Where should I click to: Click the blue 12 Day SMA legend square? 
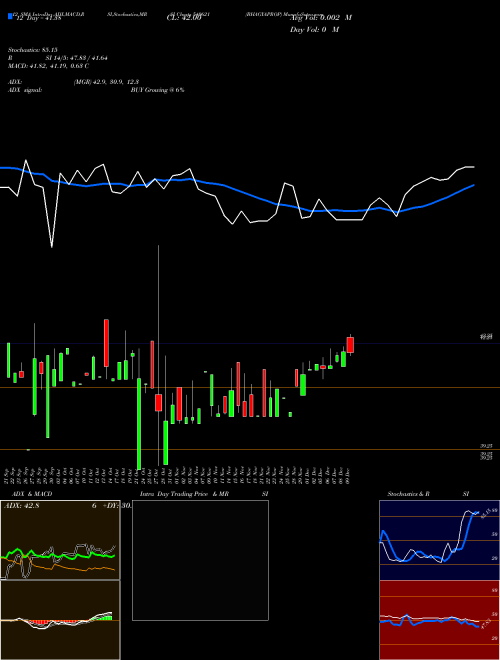11,17
